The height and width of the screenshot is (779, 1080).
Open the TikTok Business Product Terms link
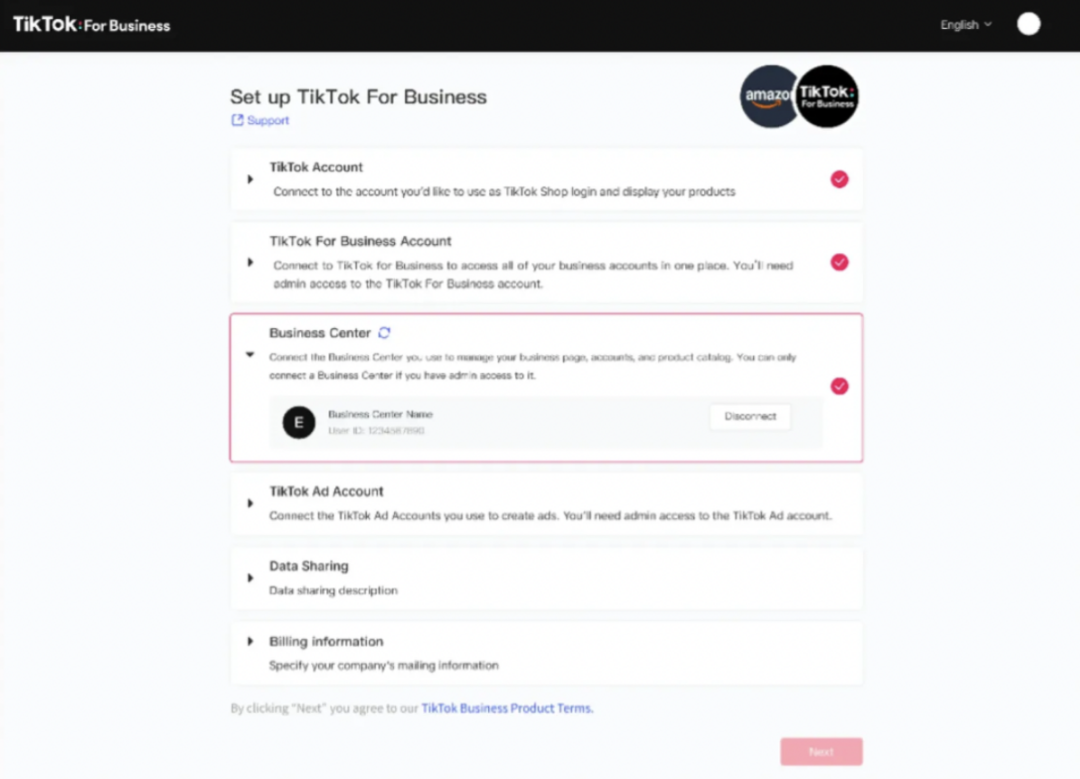(x=507, y=708)
